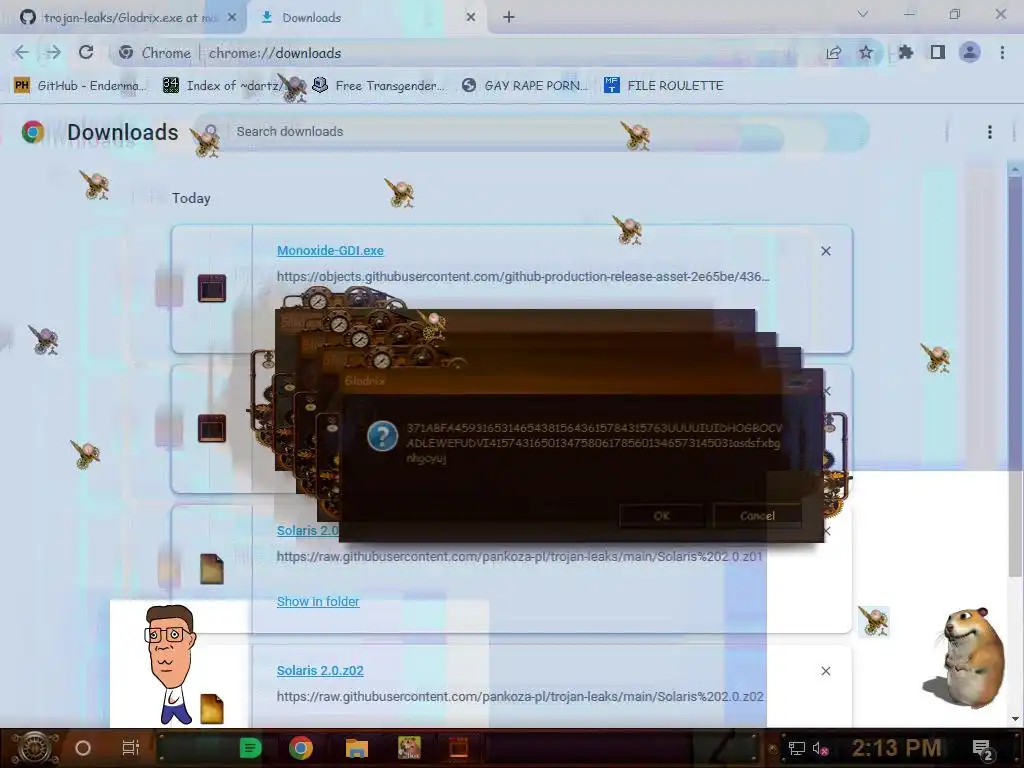1024x768 pixels.
Task: Bookmark this tab with the star icon
Action: [866, 53]
